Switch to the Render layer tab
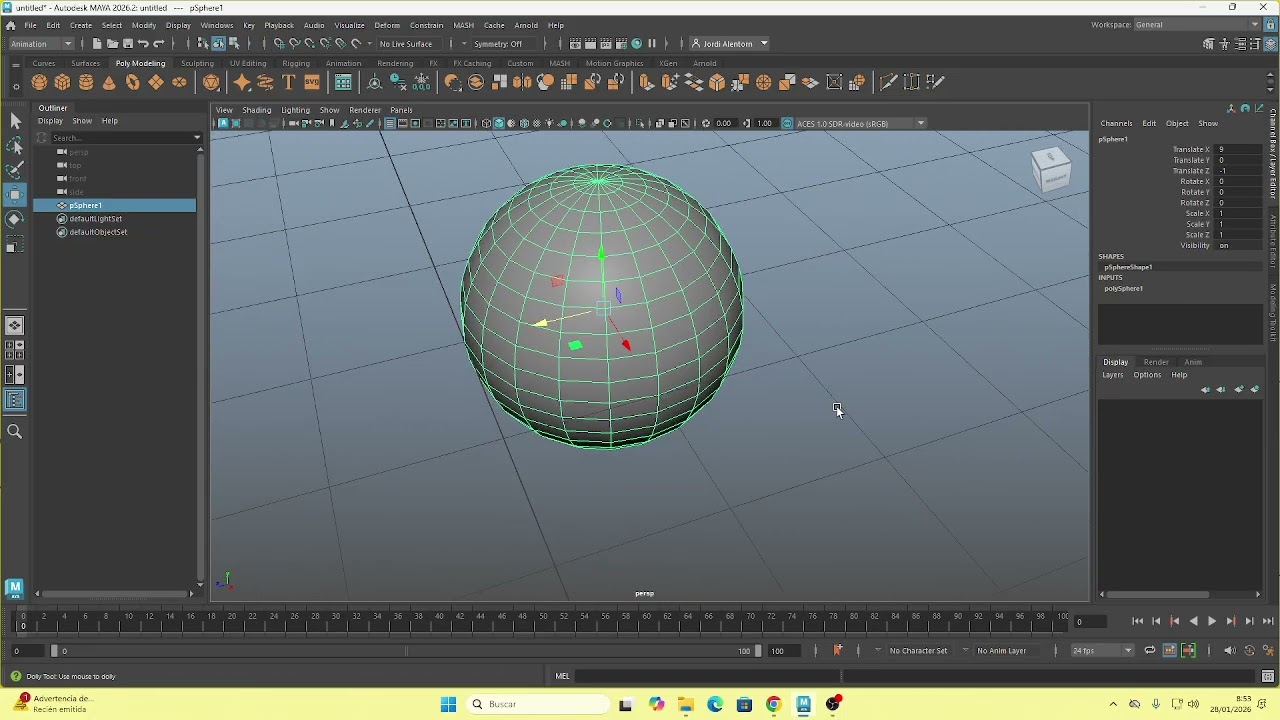 tap(1156, 362)
